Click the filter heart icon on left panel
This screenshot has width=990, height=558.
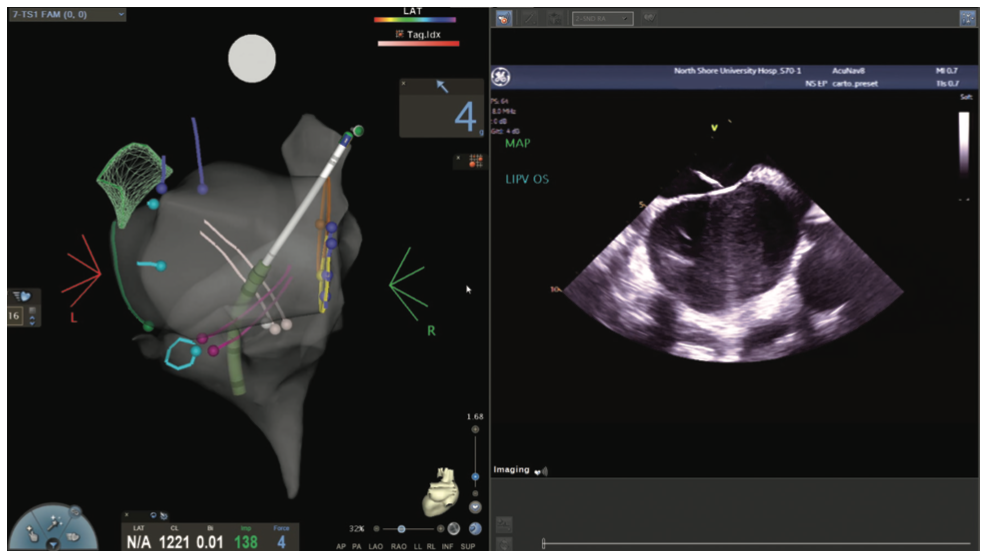pos(23,296)
